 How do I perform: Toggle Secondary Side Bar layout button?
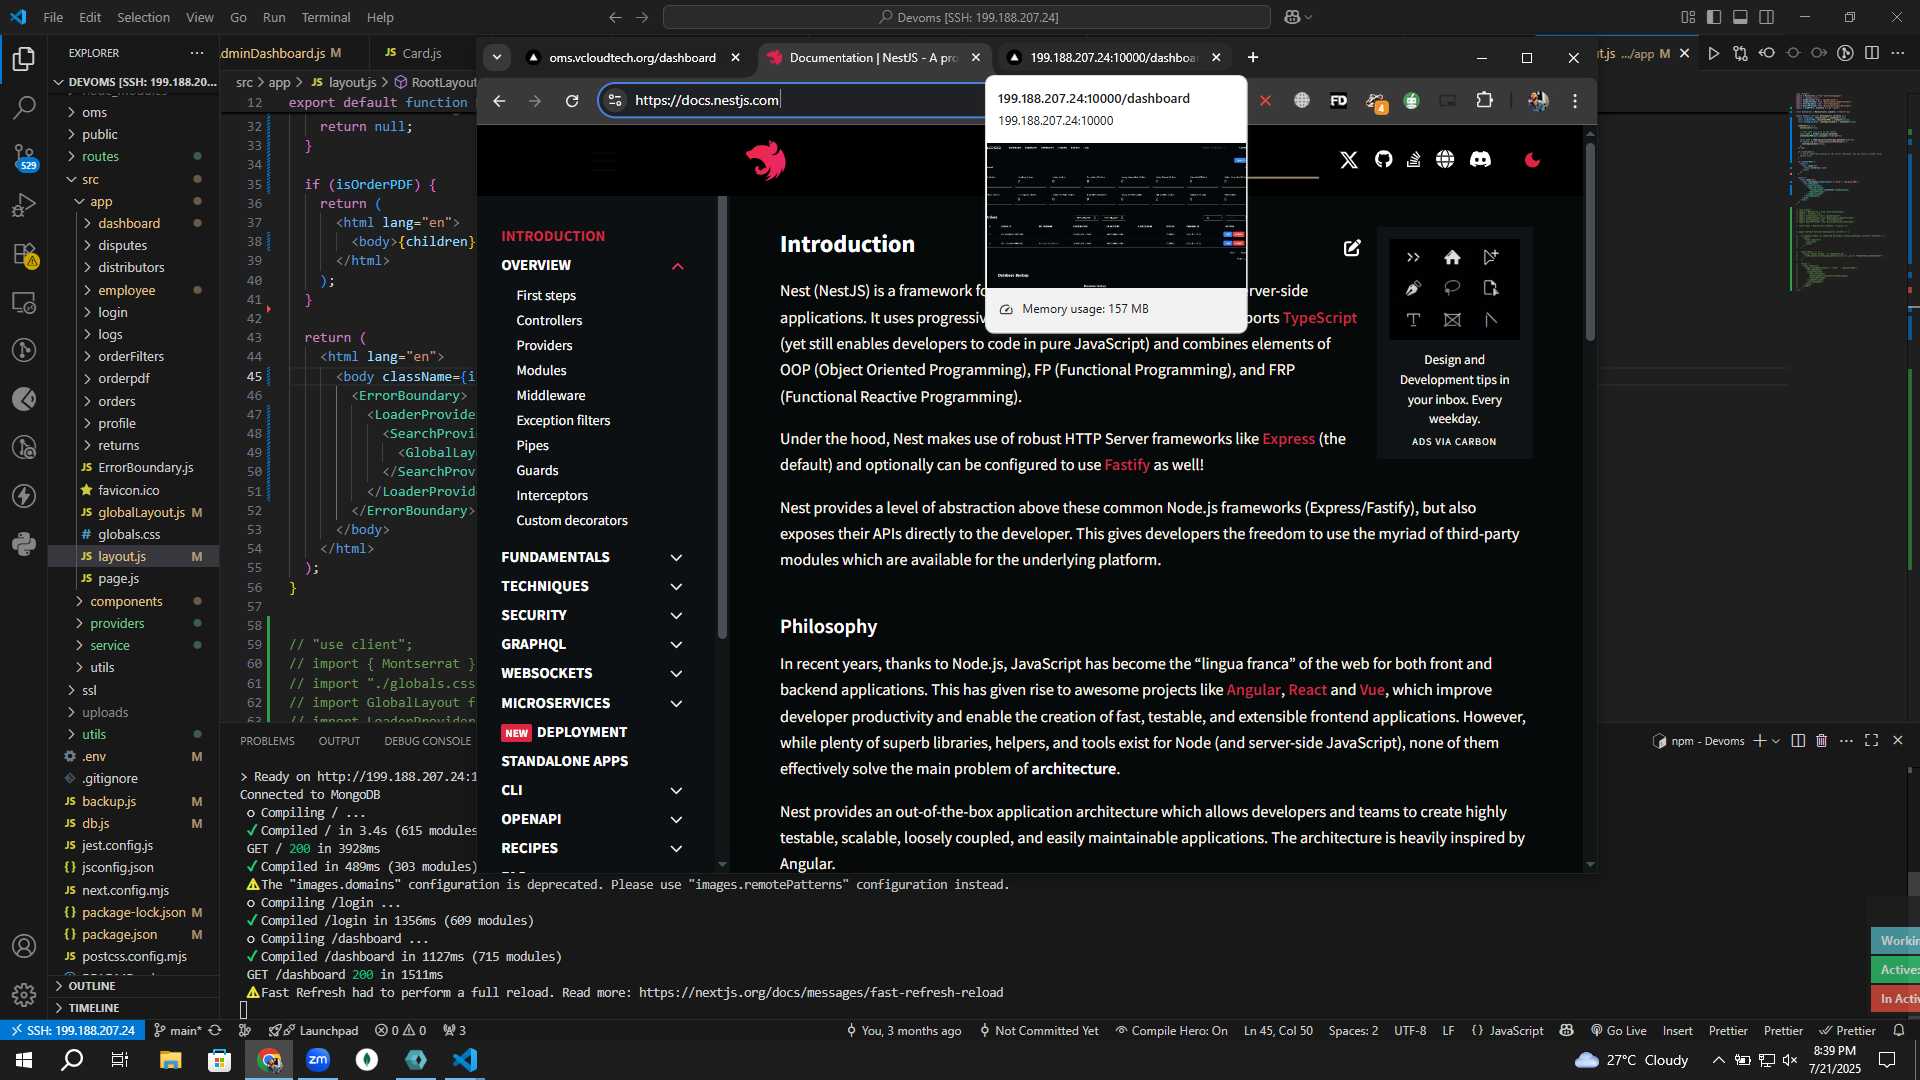coord(1767,17)
